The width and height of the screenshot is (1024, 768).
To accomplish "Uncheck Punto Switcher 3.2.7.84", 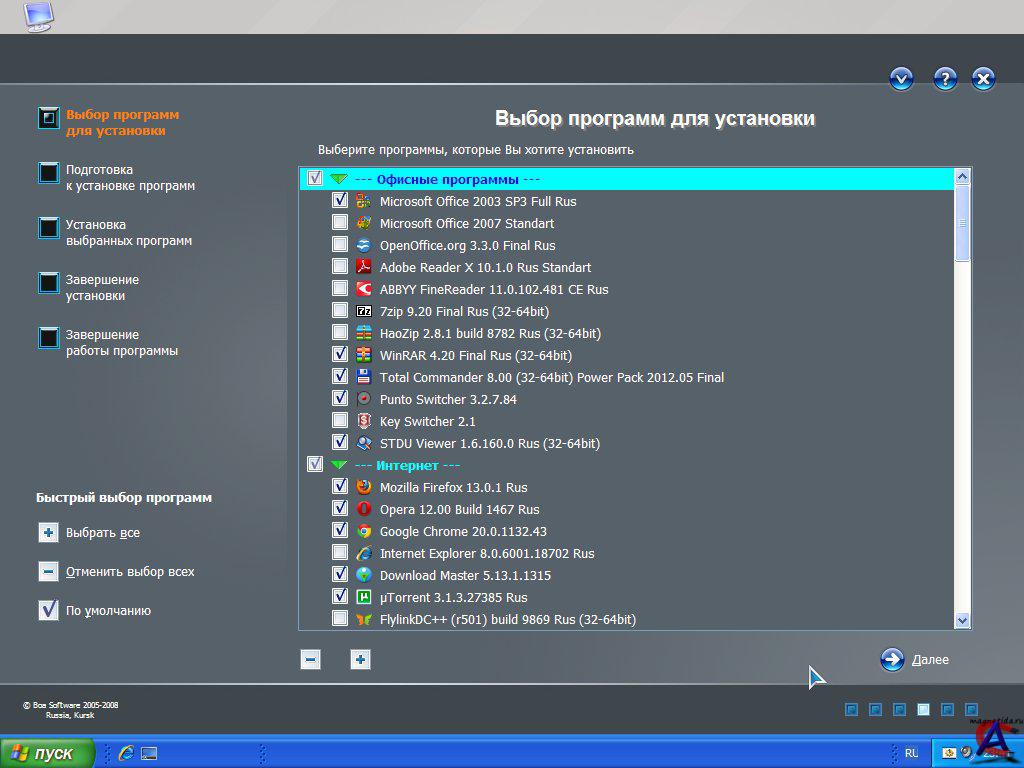I will (x=340, y=399).
